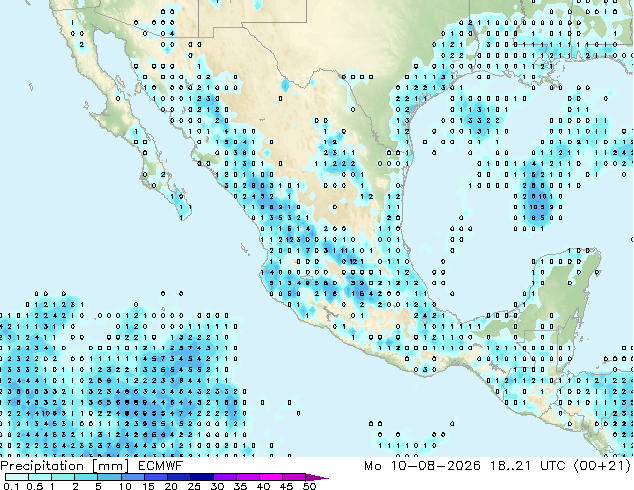Click the date '10-08-2026' text

(436, 466)
